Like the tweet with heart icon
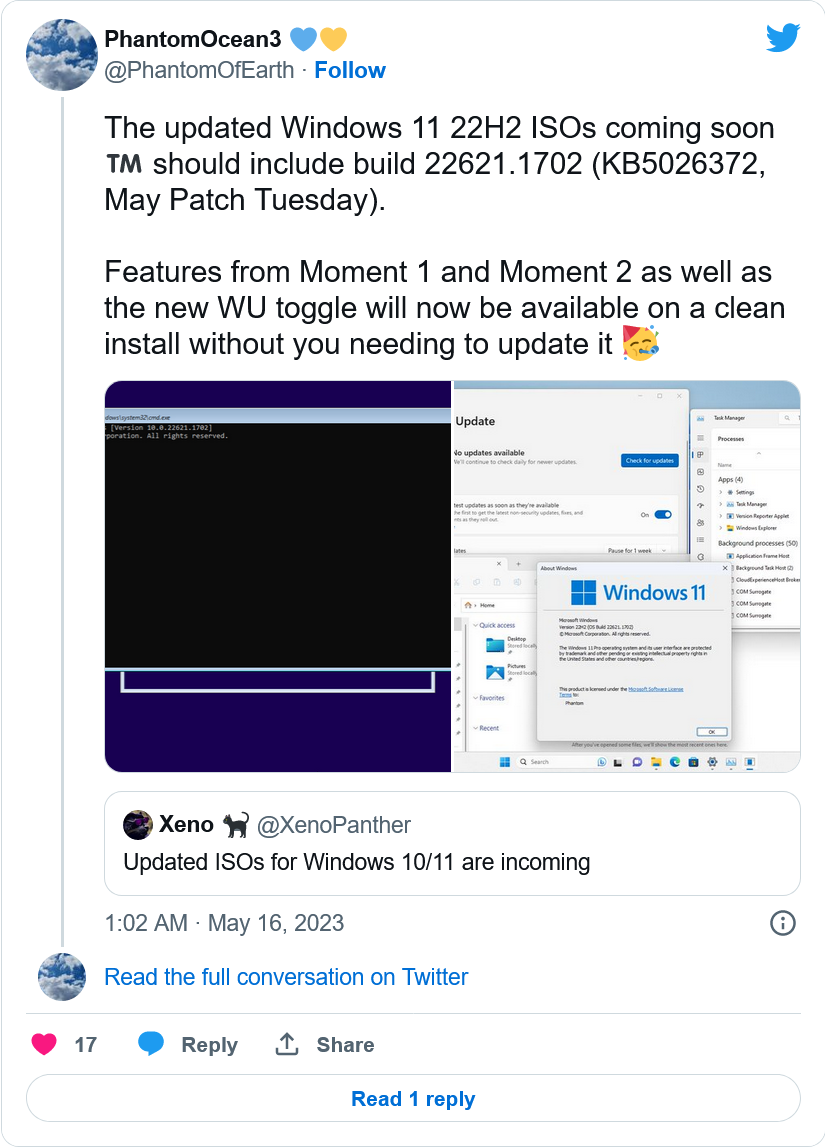This screenshot has width=825, height=1147. pyautogui.click(x=44, y=1045)
